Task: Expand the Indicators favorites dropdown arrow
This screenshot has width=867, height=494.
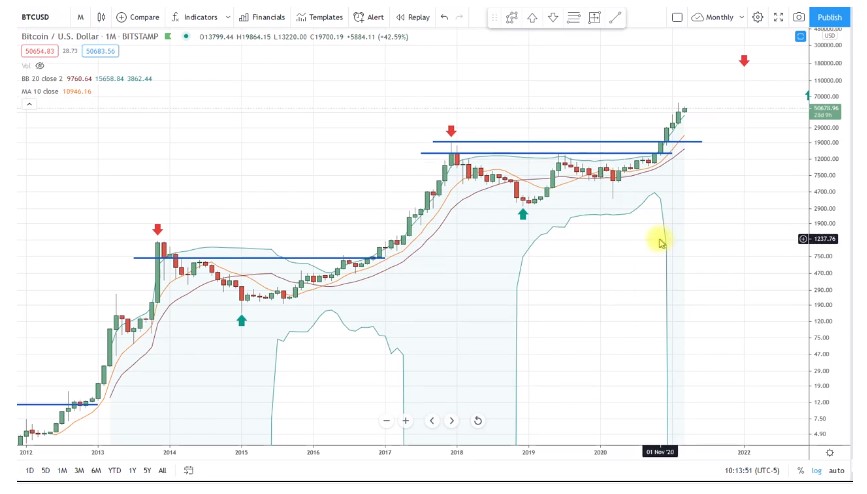Action: tap(228, 17)
